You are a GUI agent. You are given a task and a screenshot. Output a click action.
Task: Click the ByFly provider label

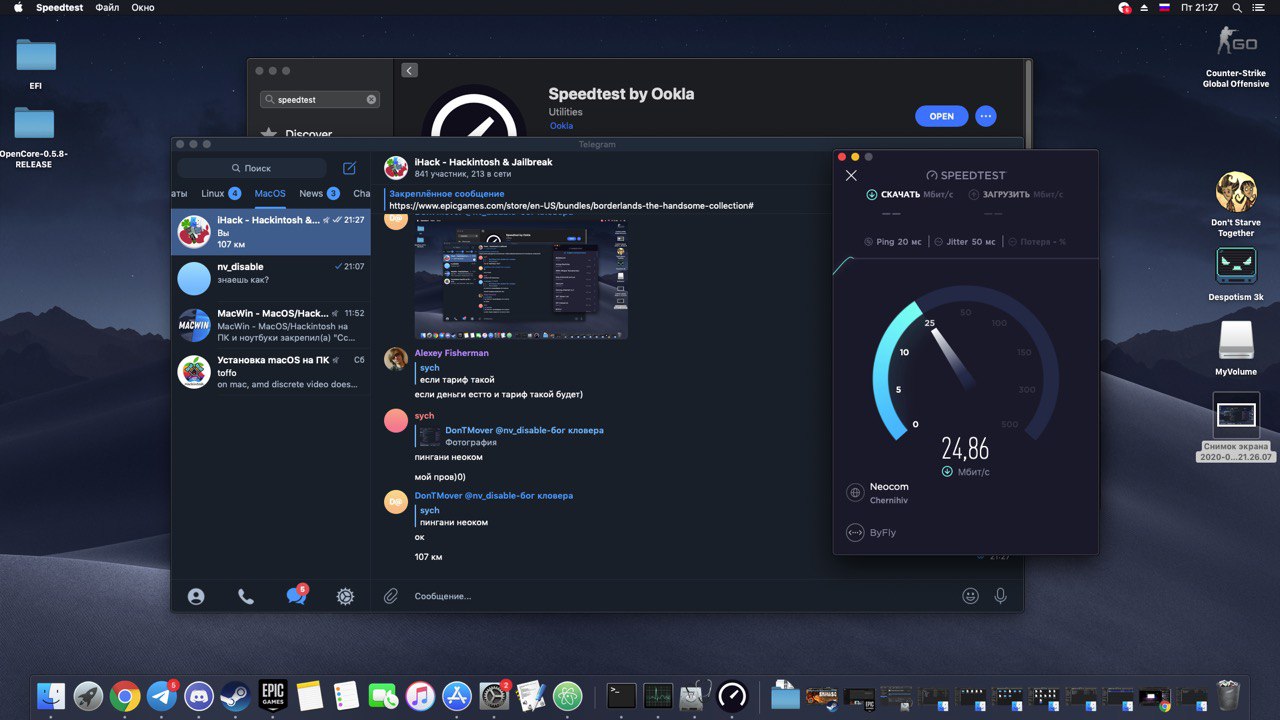point(883,533)
